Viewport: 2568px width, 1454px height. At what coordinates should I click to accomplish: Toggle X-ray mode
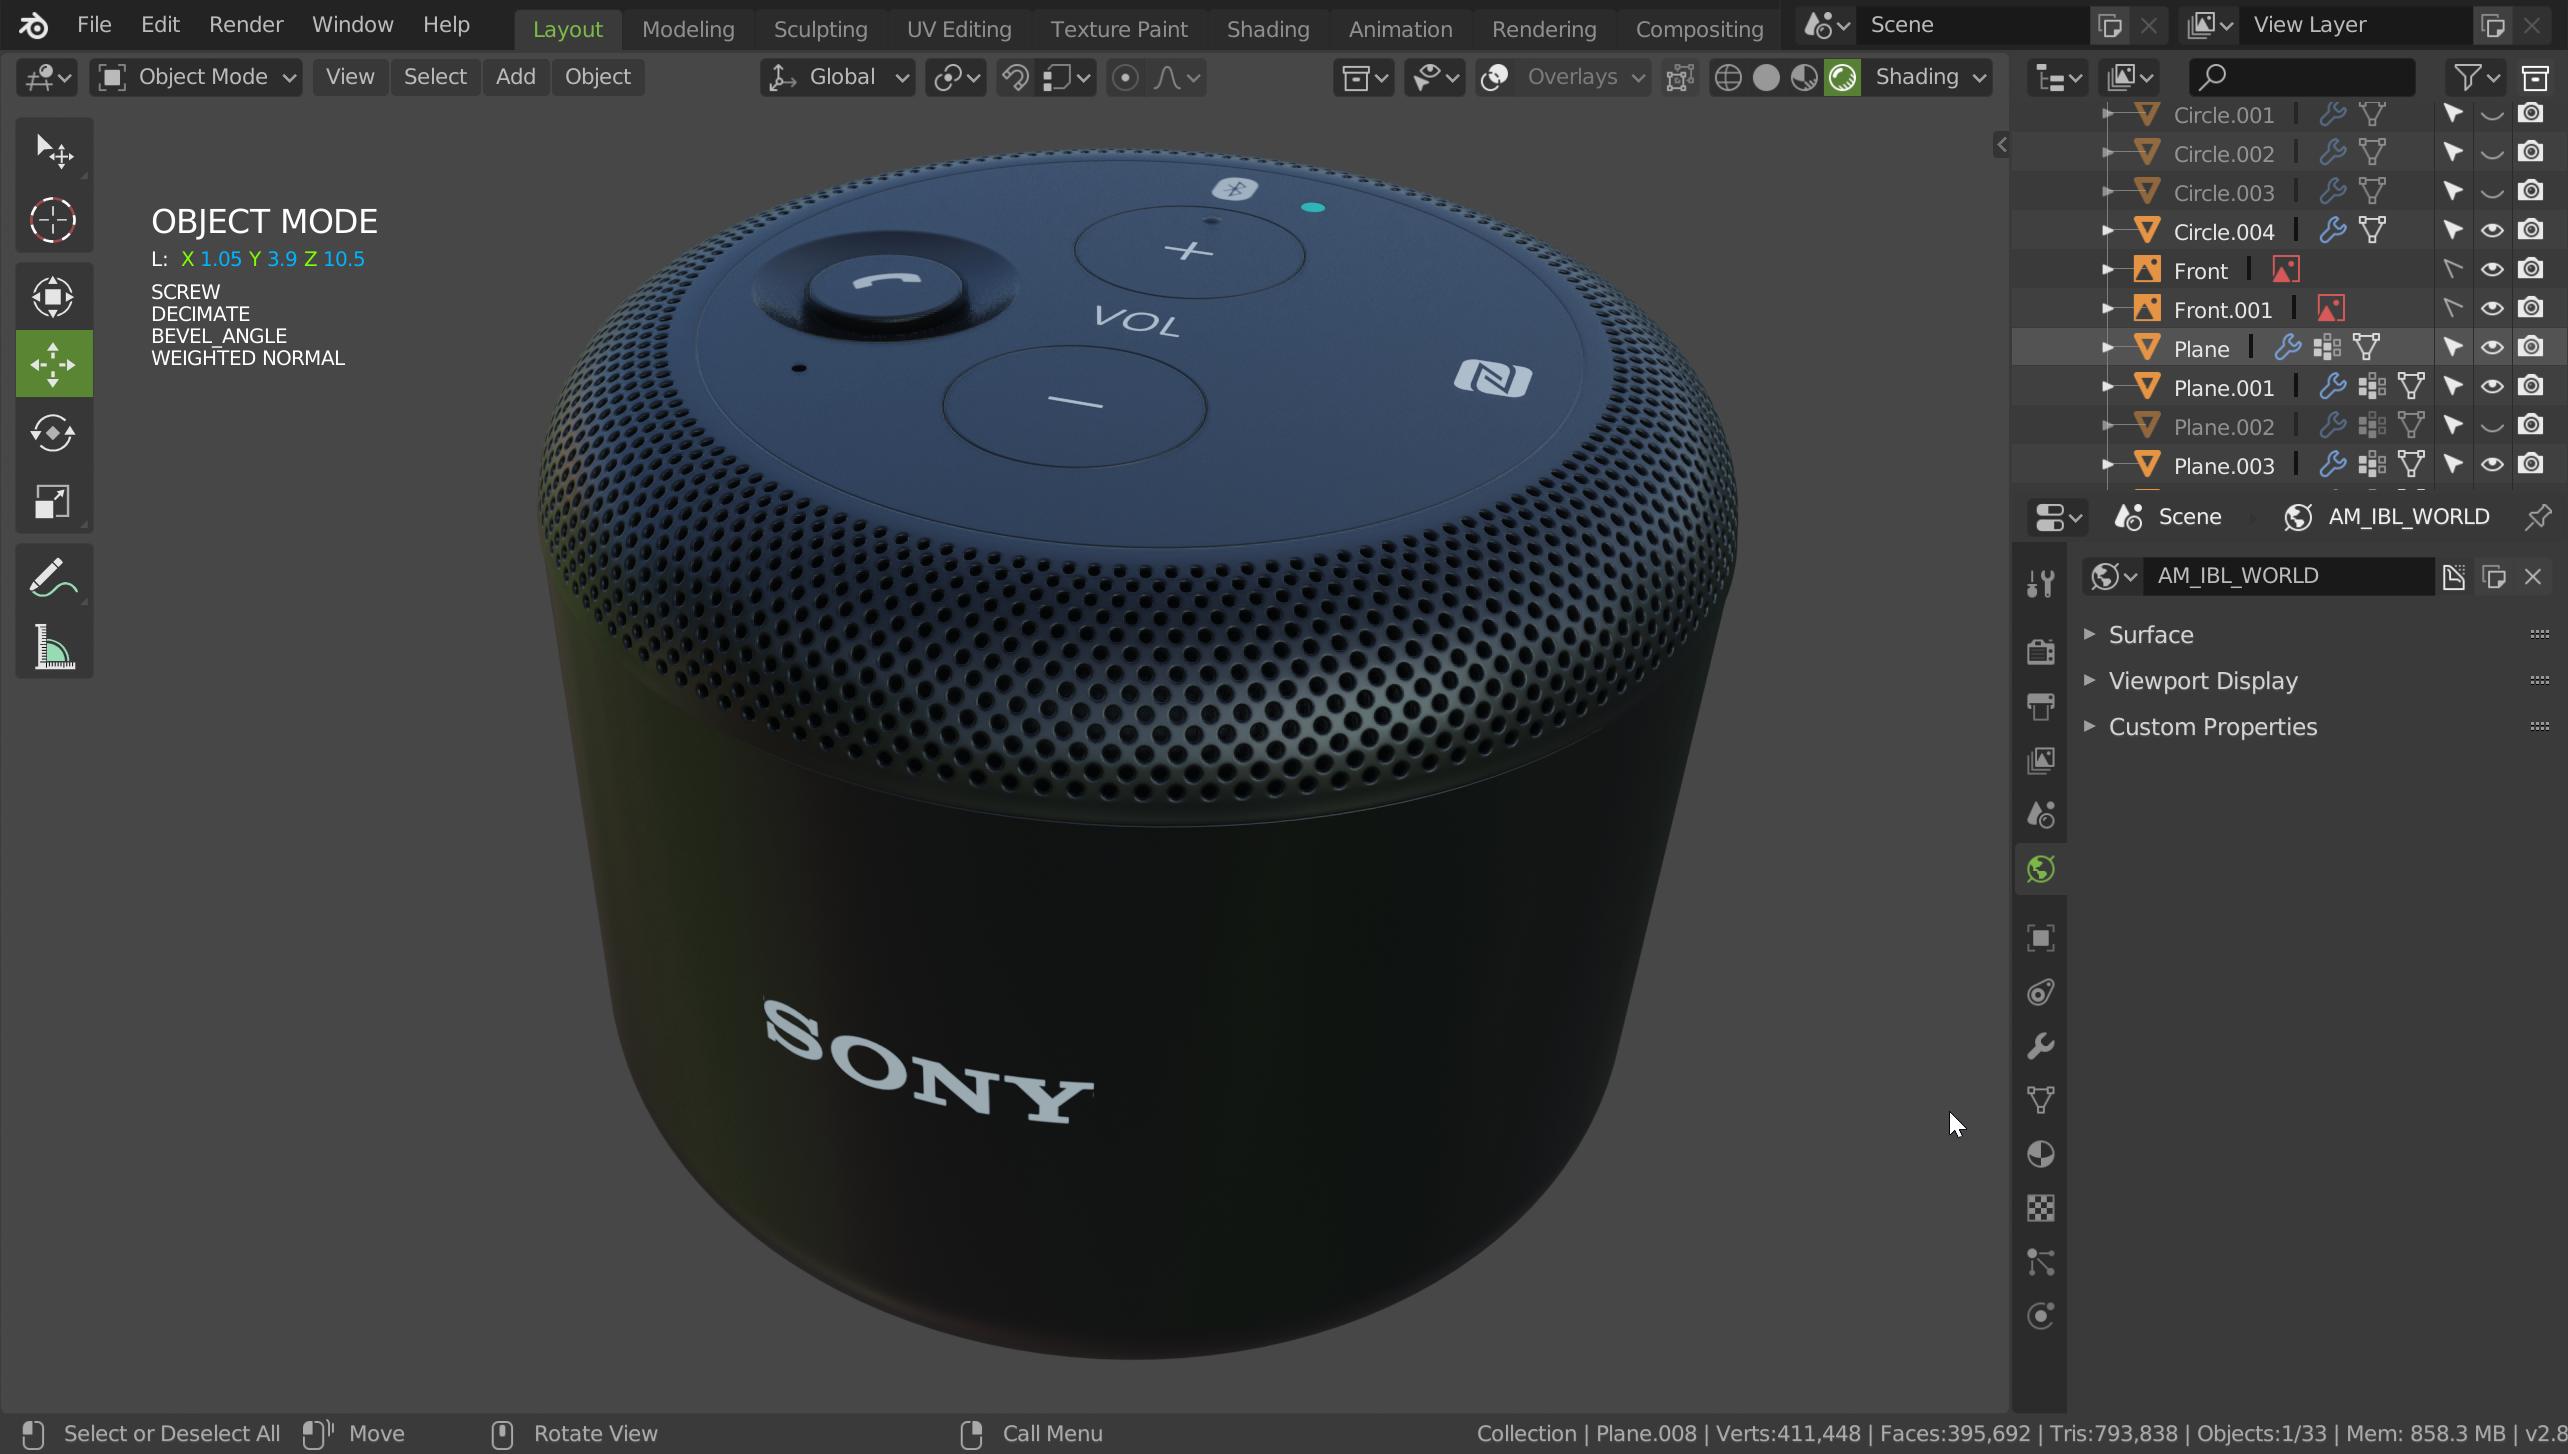[x=1679, y=77]
